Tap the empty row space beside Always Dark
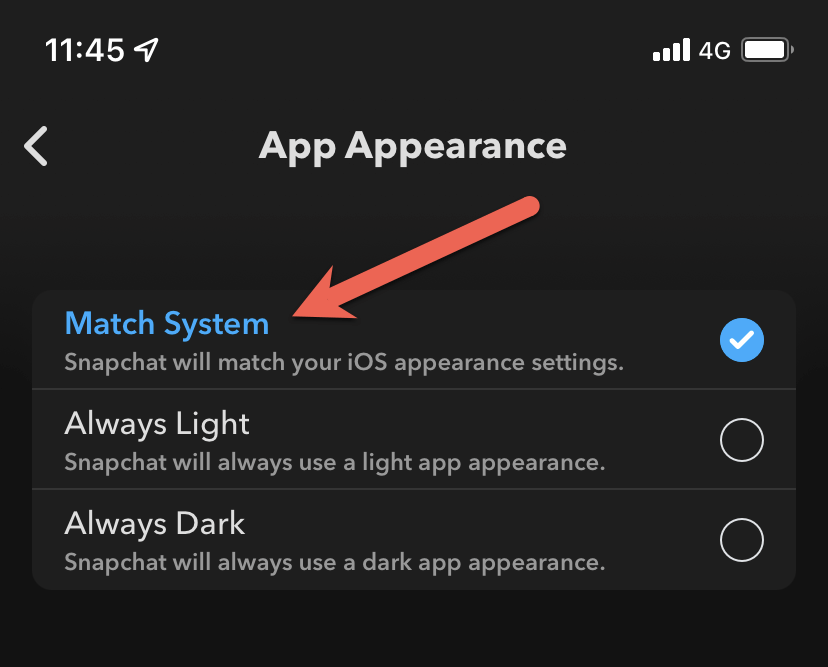 pyautogui.click(x=475, y=525)
